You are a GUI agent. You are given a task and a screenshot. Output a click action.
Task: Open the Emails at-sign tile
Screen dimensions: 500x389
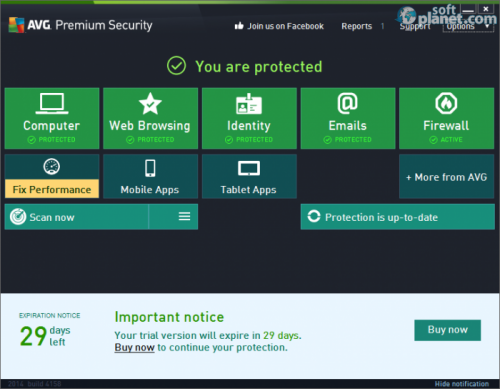point(348,118)
